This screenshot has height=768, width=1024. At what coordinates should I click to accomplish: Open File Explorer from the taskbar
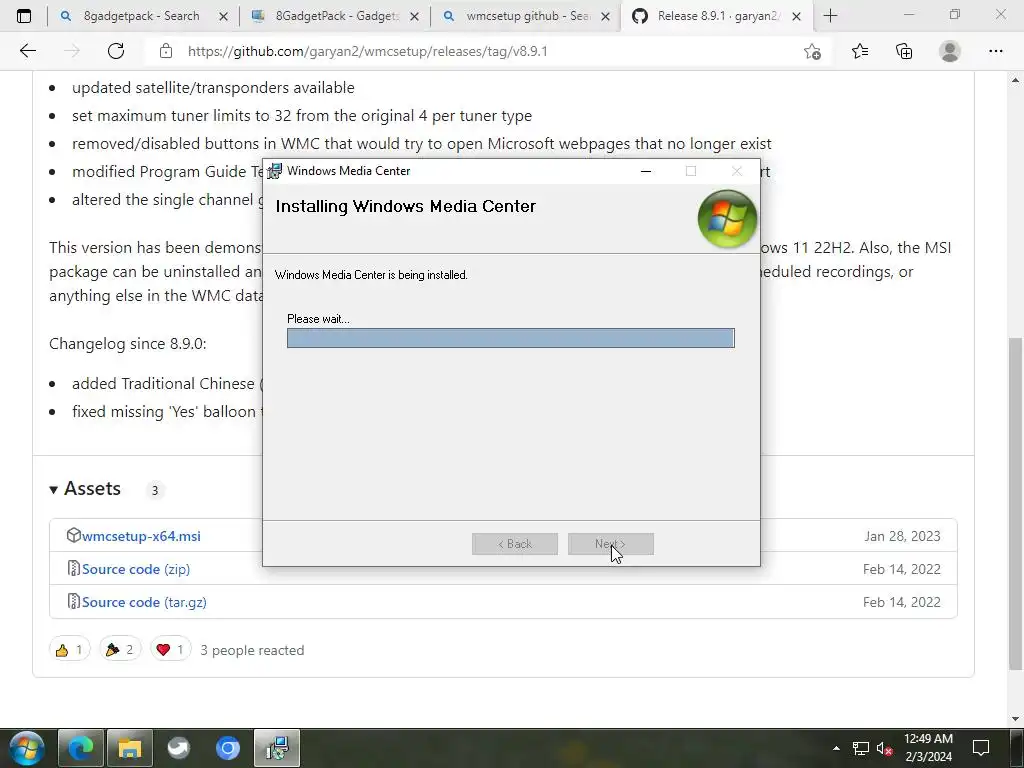130,748
